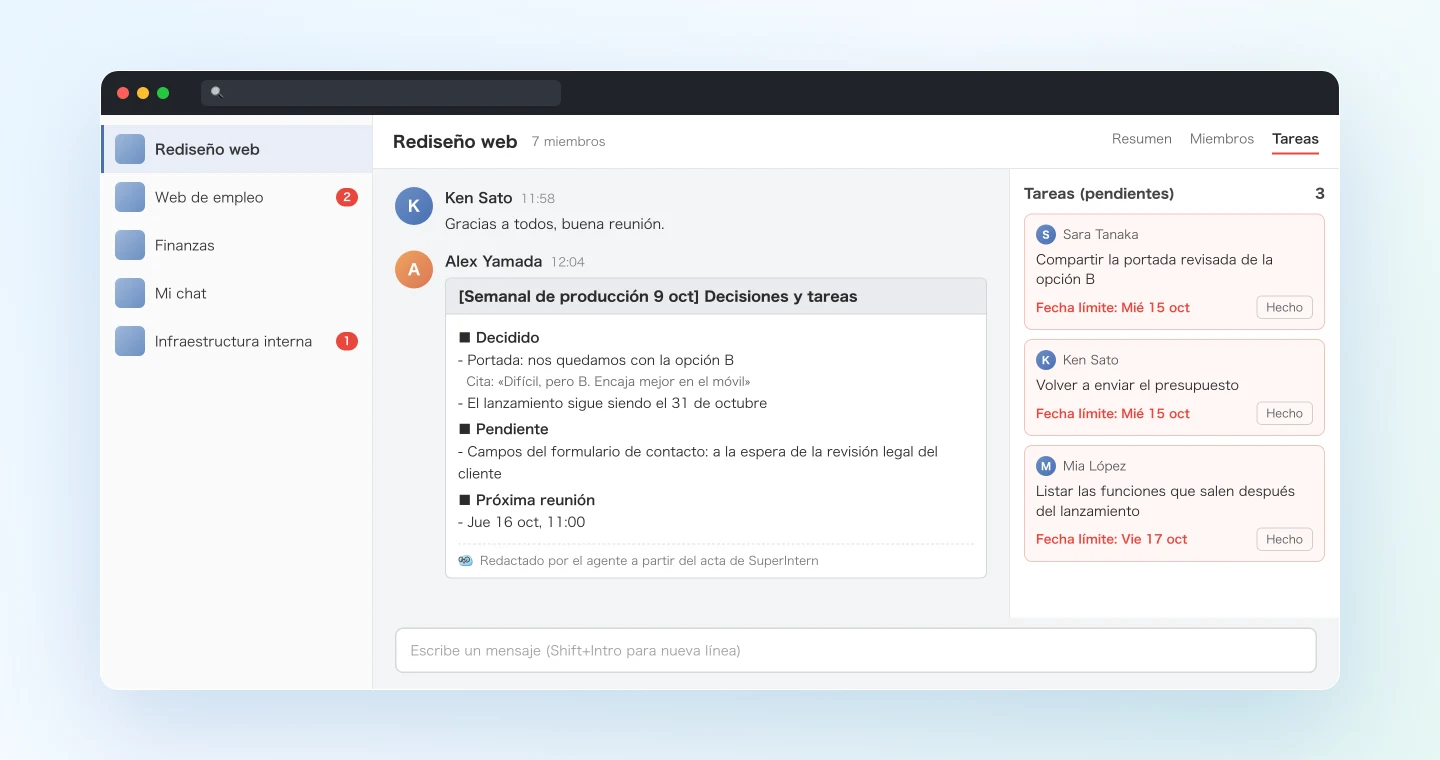The height and width of the screenshot is (760, 1440).
Task: Open the Web de empleo channel
Action: click(x=237, y=197)
